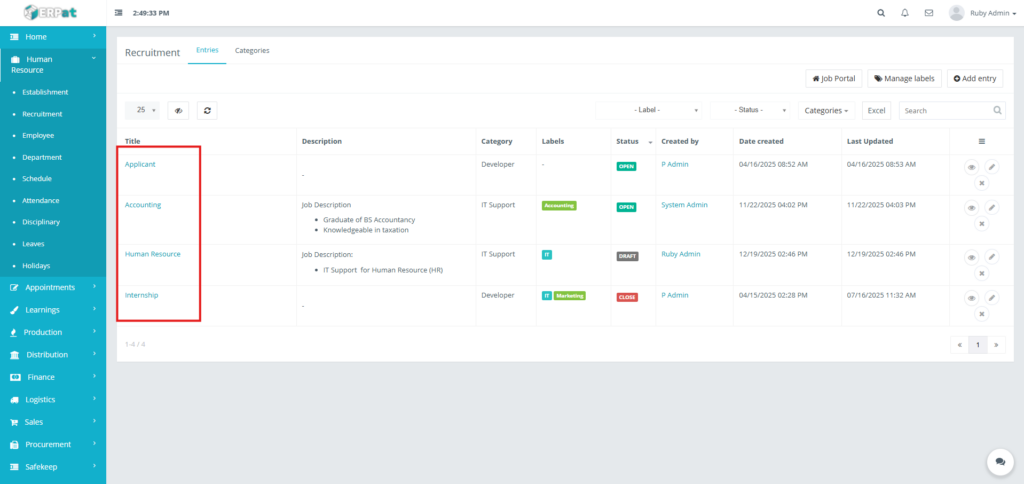Open the notifications bell icon
The height and width of the screenshot is (484, 1024).
pyautogui.click(x=905, y=13)
